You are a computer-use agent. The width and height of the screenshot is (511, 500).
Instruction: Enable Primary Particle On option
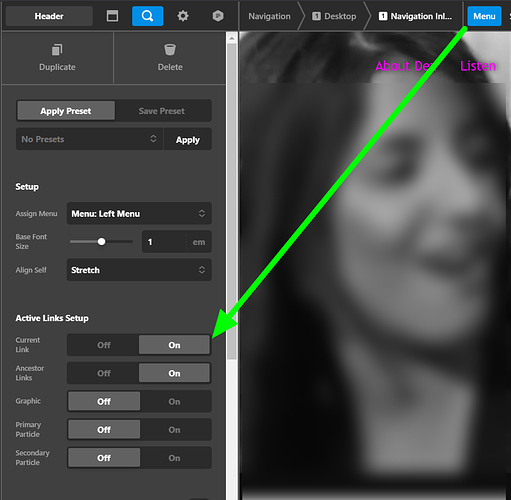(174, 430)
